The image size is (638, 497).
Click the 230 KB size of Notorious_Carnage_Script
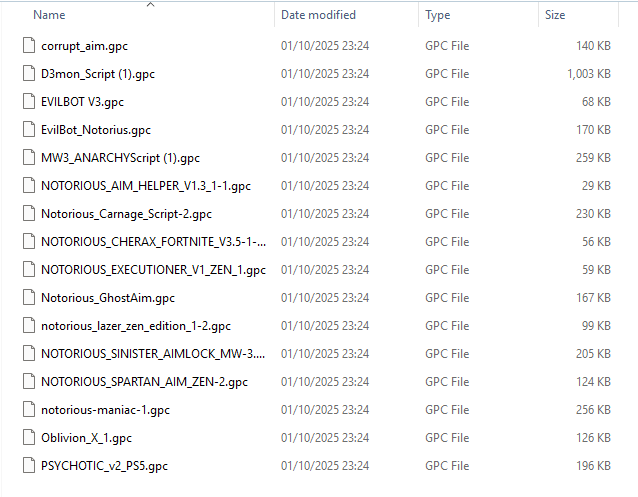tap(593, 214)
